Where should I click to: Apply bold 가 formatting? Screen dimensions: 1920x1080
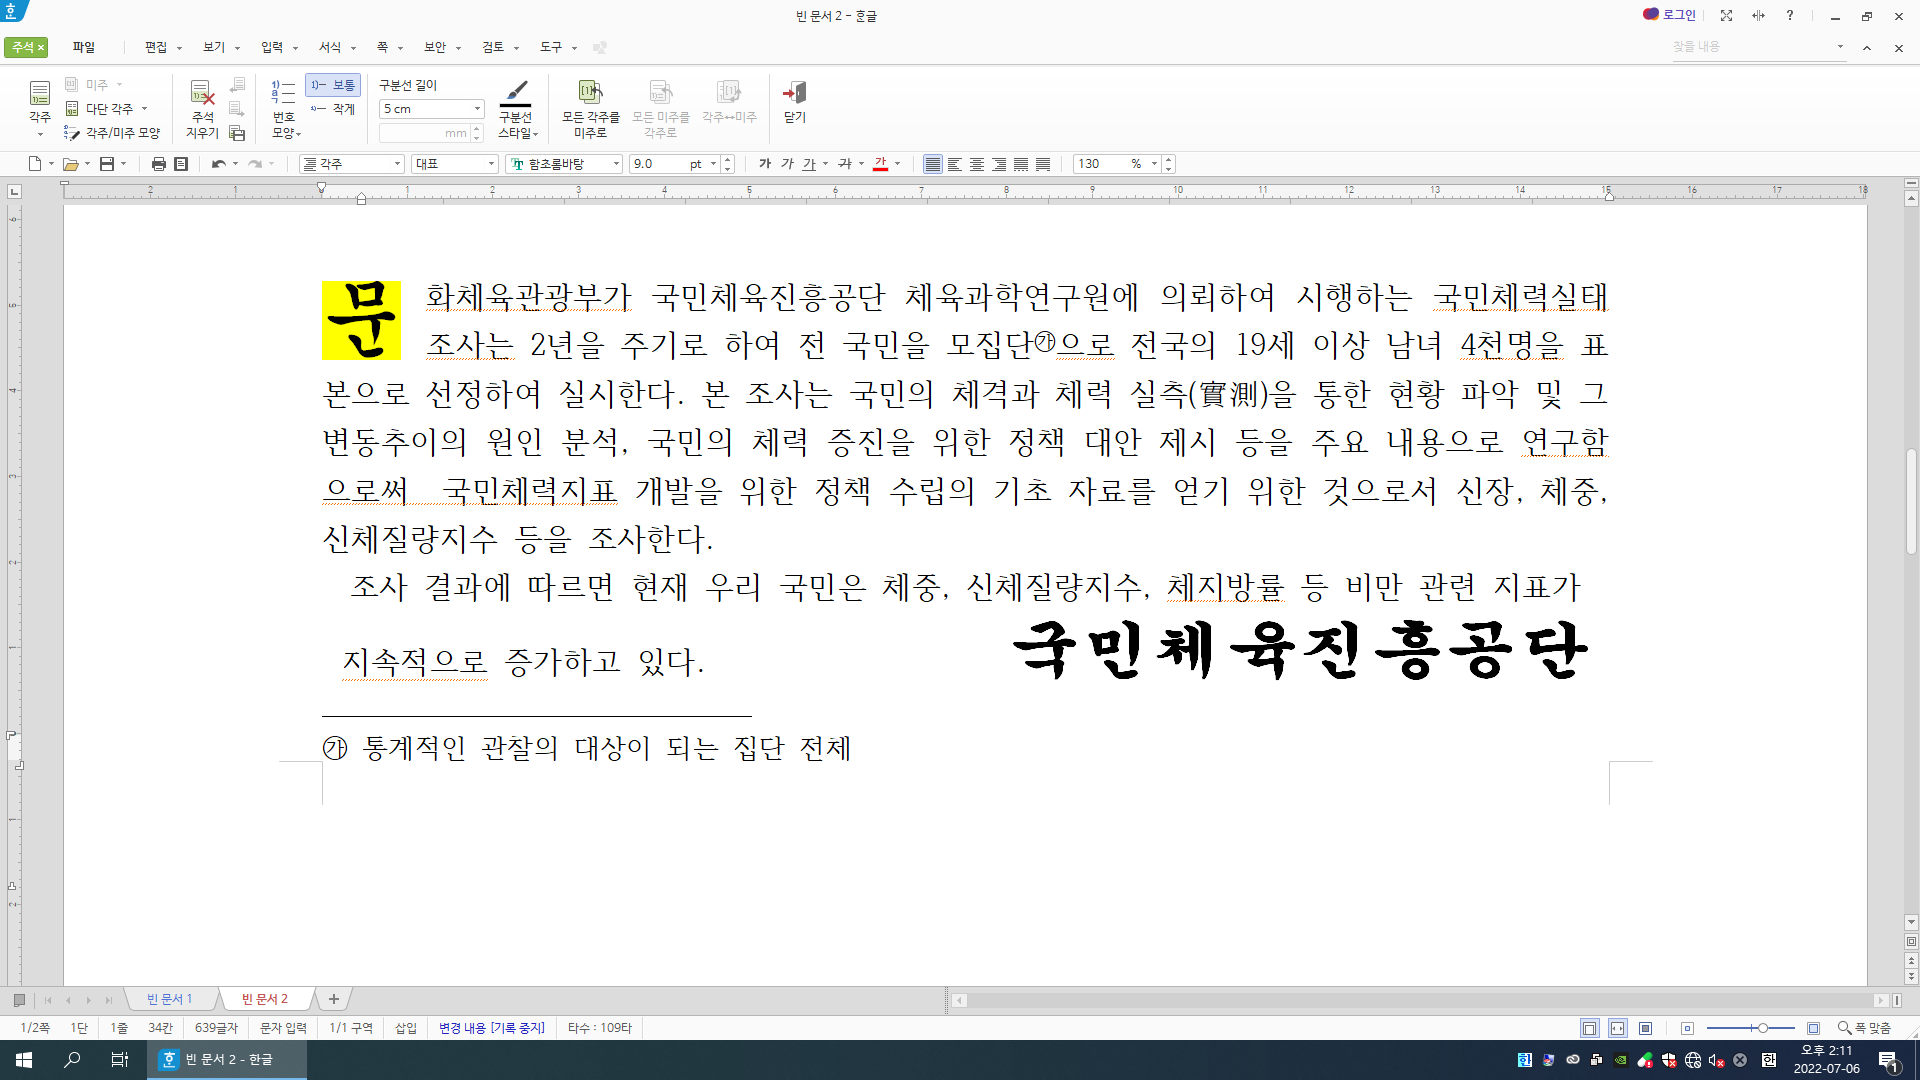point(765,164)
